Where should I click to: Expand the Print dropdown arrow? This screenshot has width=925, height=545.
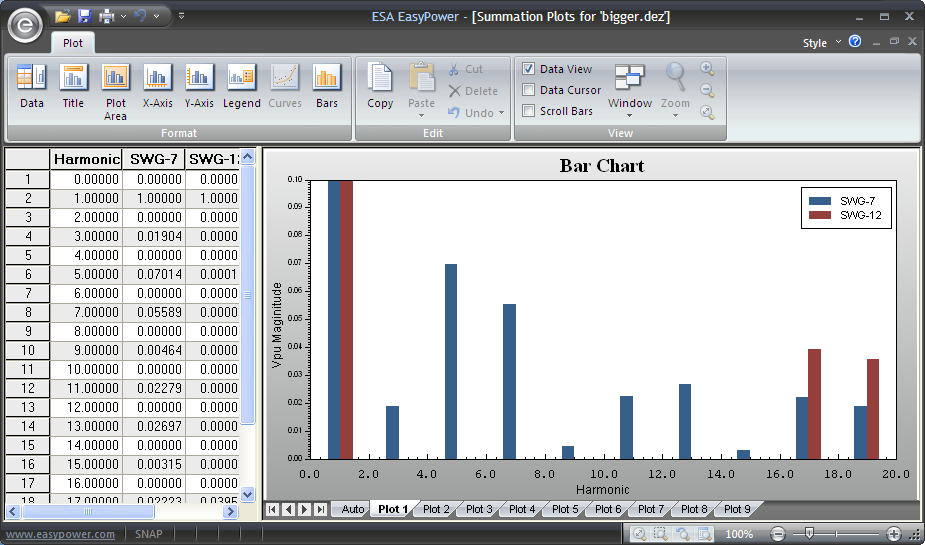click(123, 17)
